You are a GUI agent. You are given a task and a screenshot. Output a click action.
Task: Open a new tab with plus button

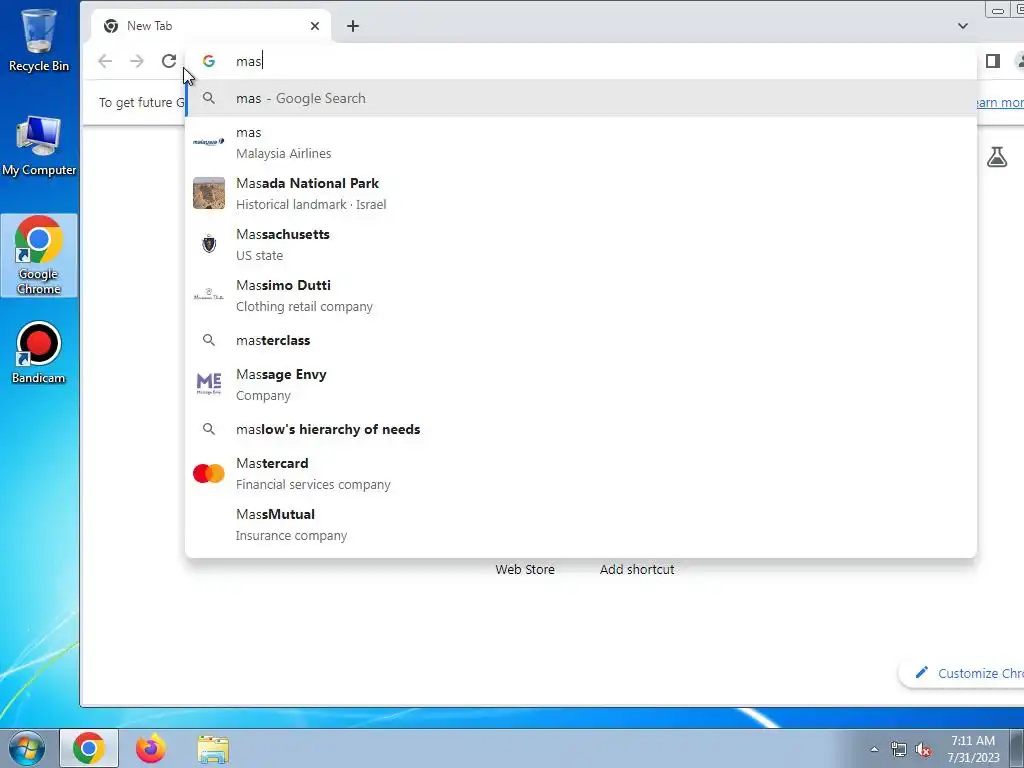(353, 25)
